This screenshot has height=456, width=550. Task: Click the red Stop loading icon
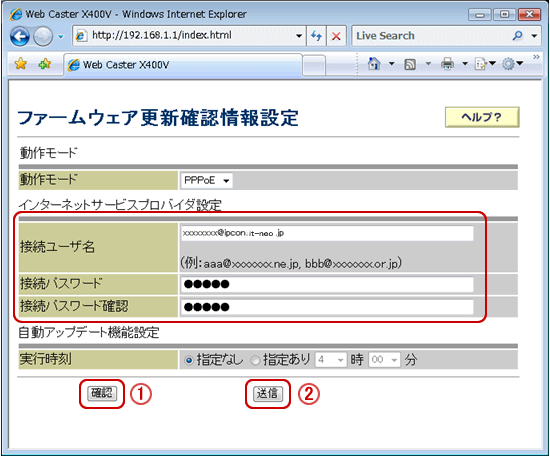336,36
